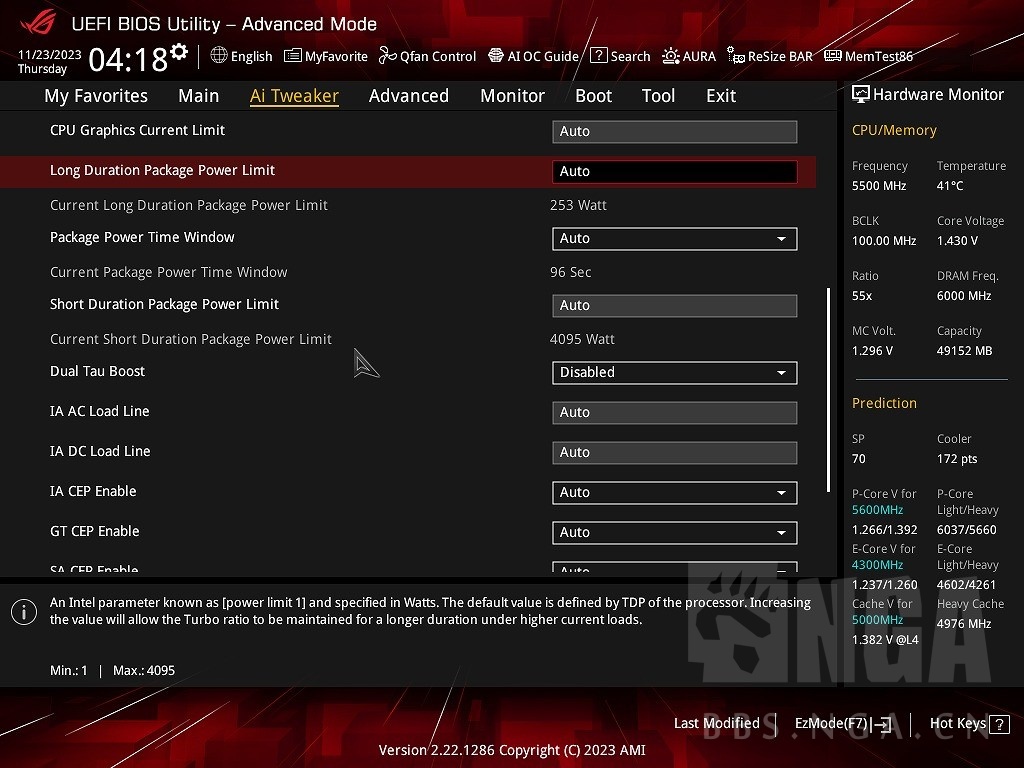Open the IA CEP Enable dropdown
The height and width of the screenshot is (768, 1024).
tap(674, 492)
